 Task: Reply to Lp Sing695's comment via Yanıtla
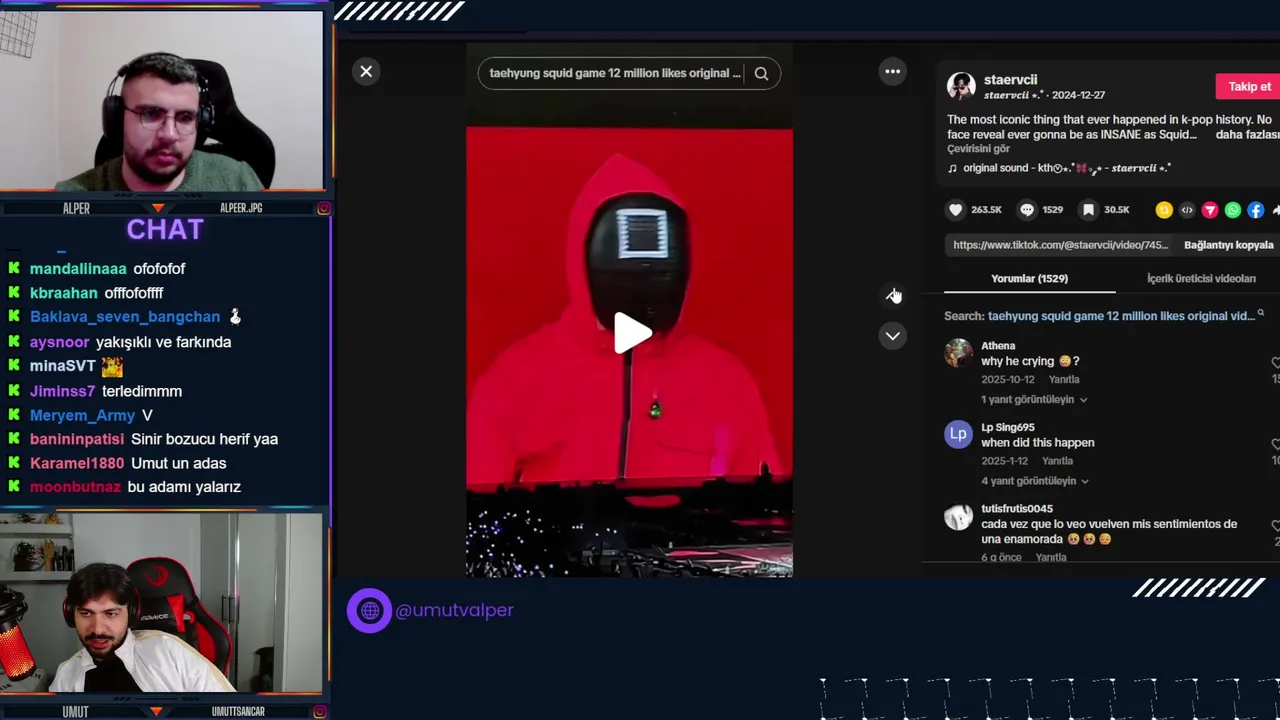tap(1057, 461)
